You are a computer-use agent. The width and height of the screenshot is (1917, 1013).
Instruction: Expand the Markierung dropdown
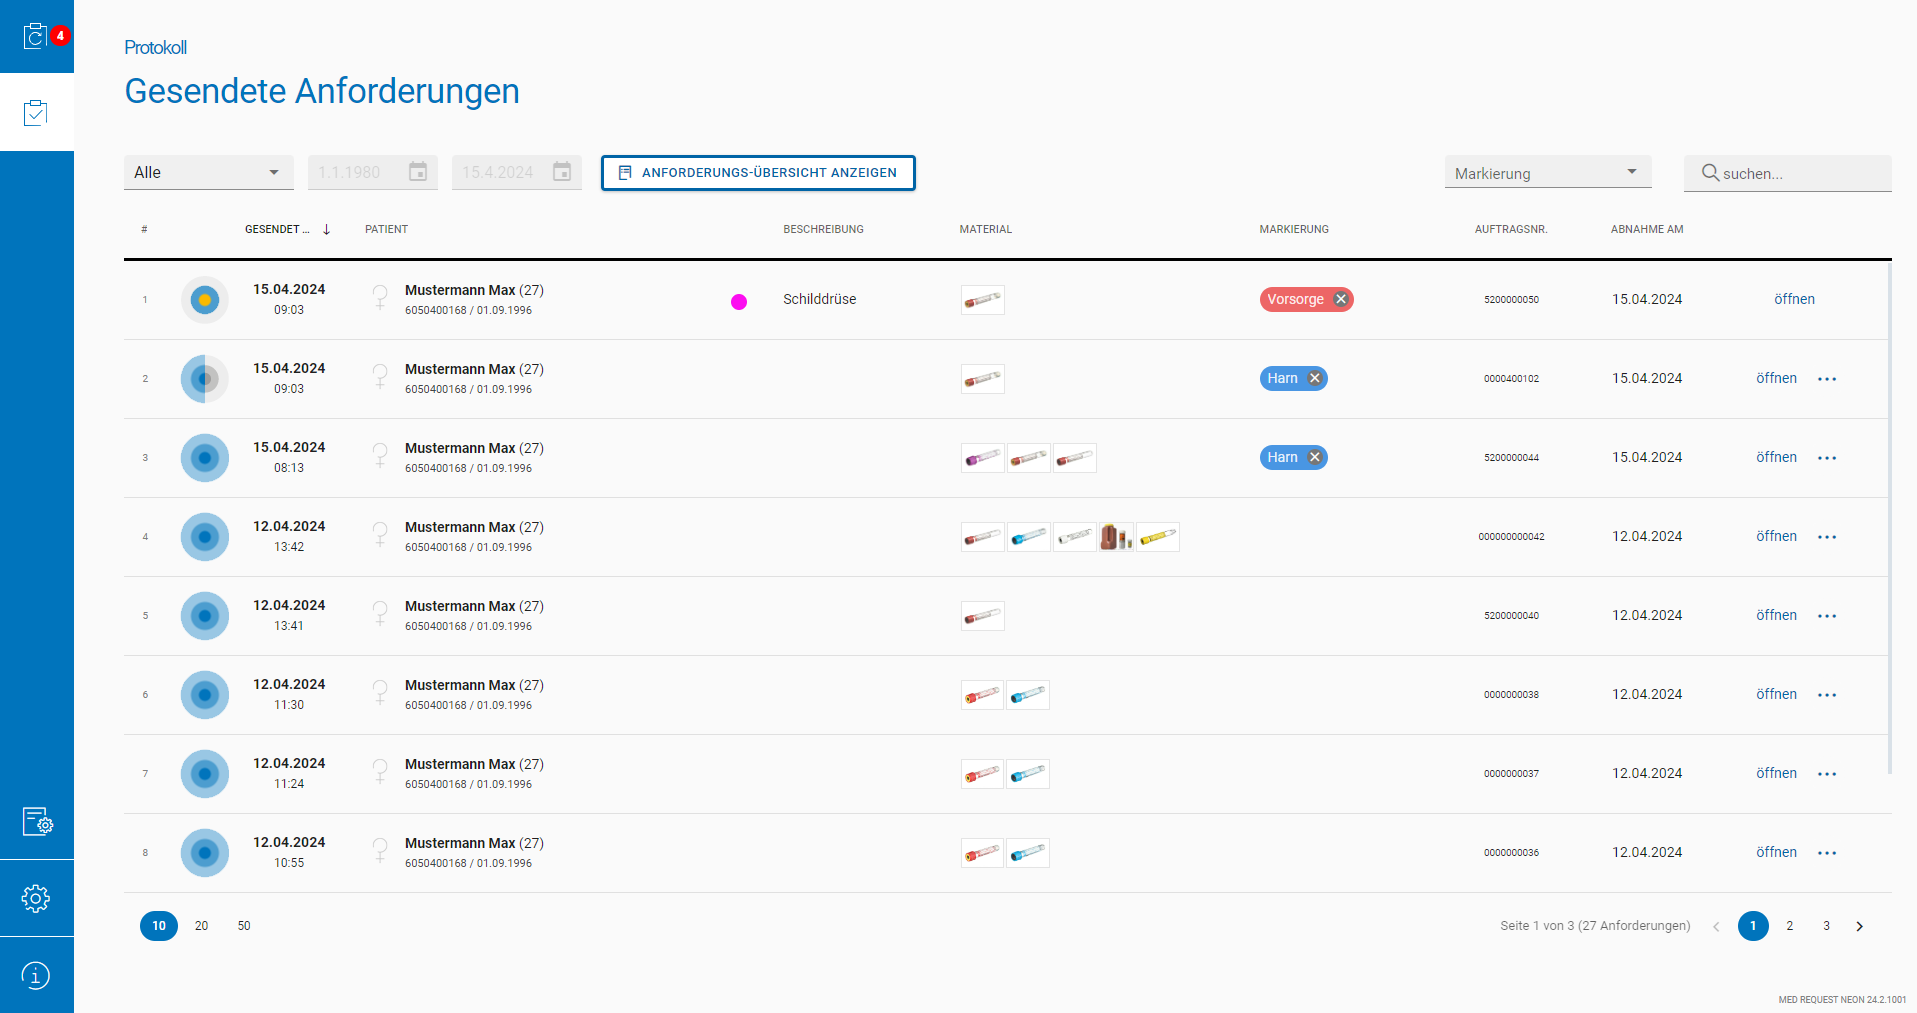tap(1548, 172)
